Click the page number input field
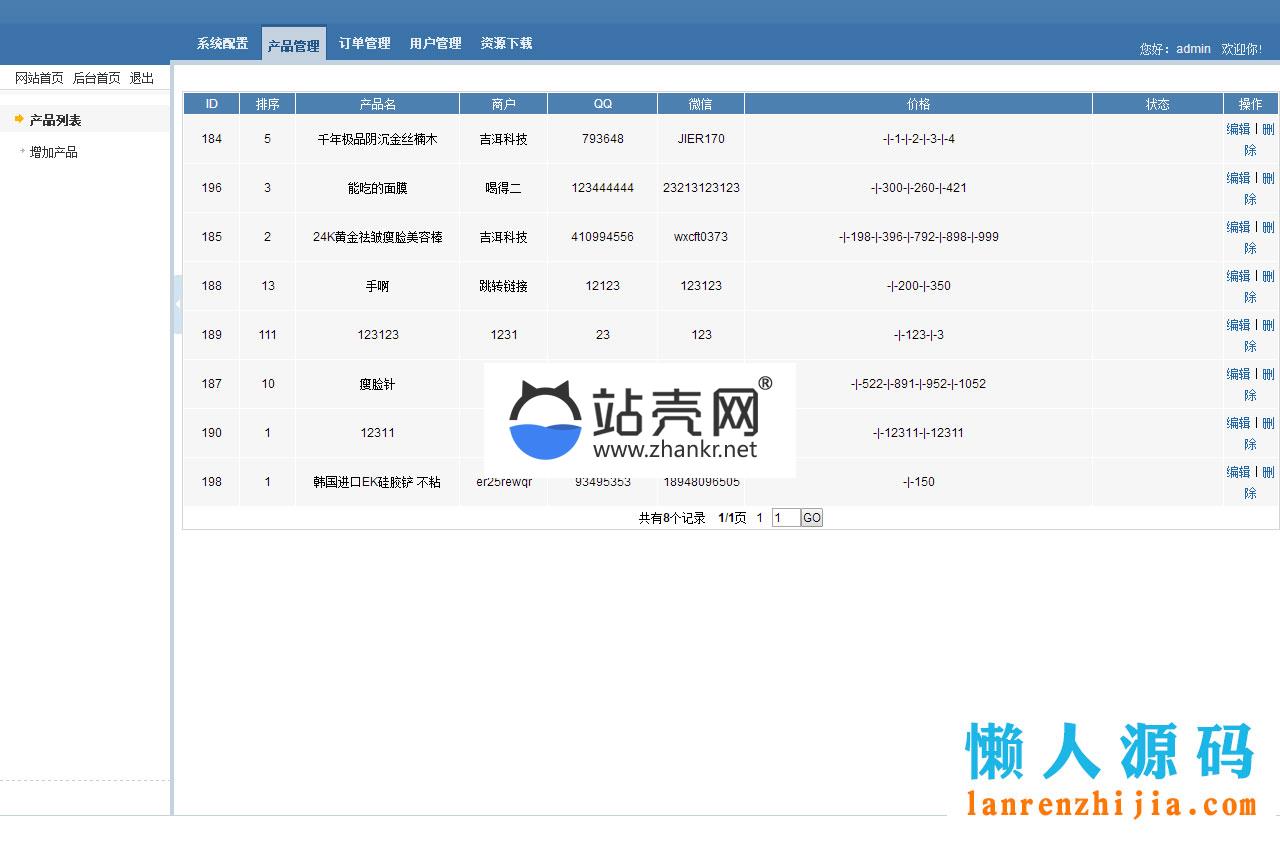 (785, 518)
